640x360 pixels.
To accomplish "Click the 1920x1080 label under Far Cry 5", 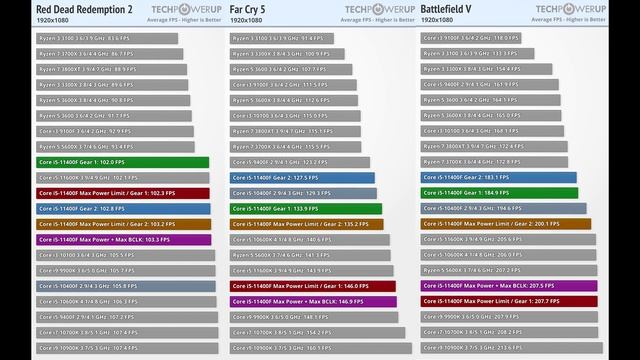I will 246,20.
